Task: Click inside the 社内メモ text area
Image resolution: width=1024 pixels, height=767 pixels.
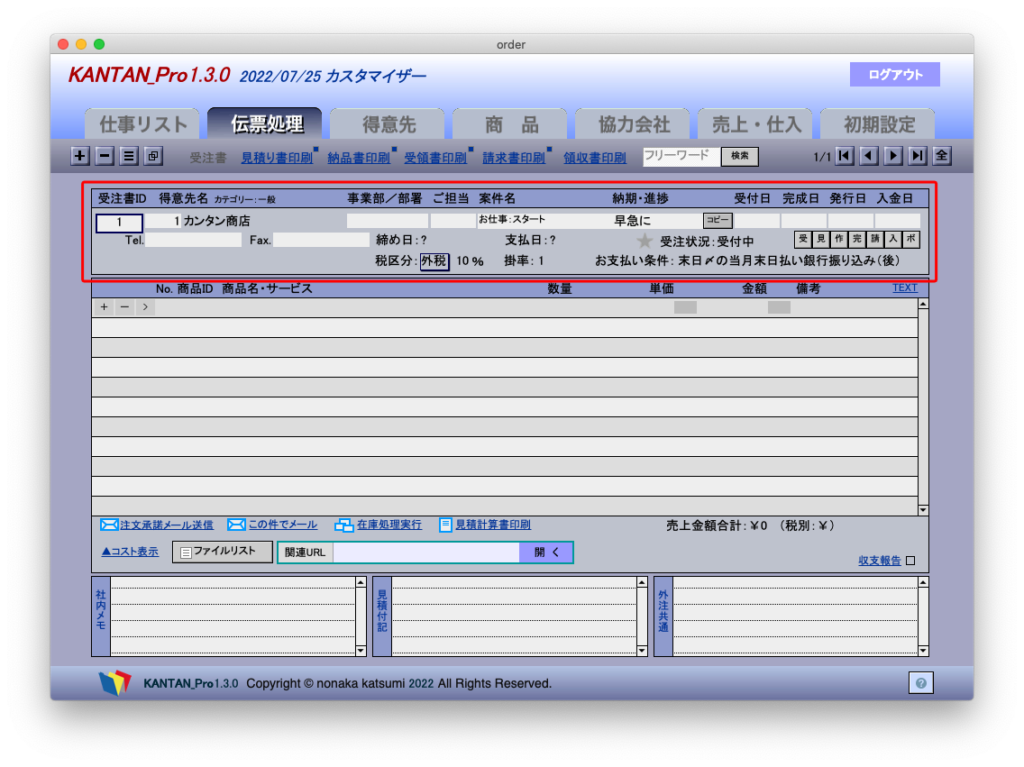Action: click(x=232, y=616)
